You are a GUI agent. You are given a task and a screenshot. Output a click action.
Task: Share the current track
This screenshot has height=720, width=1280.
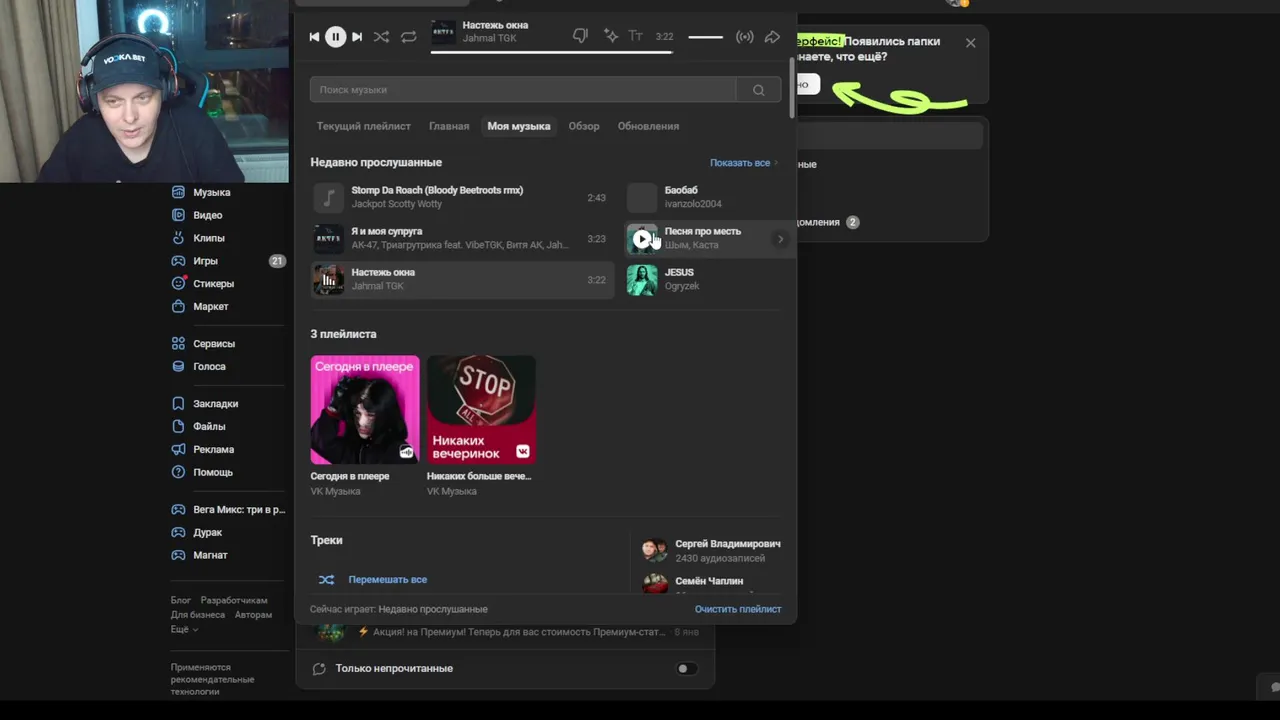tap(772, 37)
